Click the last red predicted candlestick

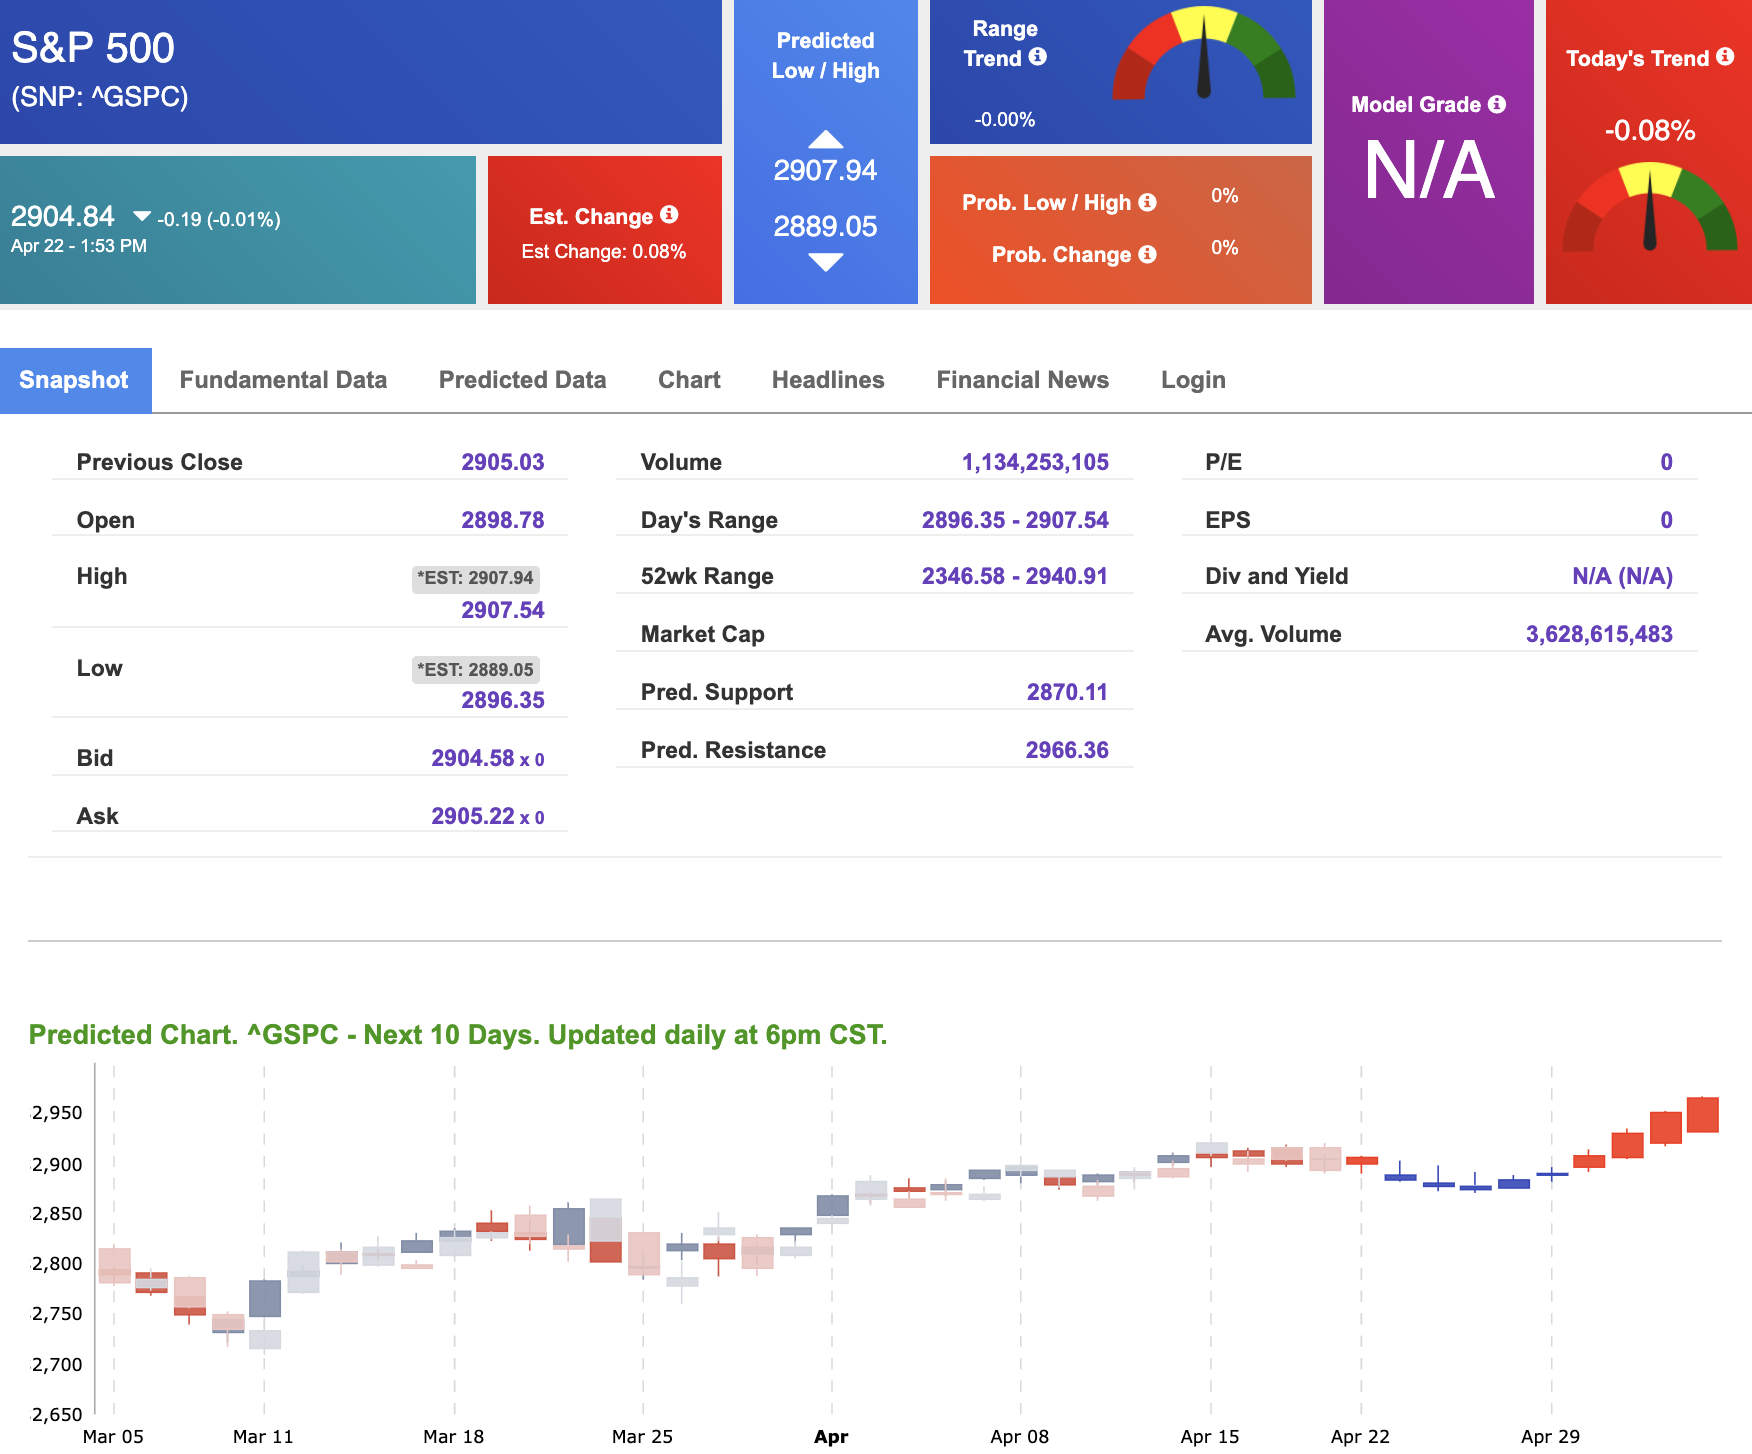[x=1703, y=1114]
